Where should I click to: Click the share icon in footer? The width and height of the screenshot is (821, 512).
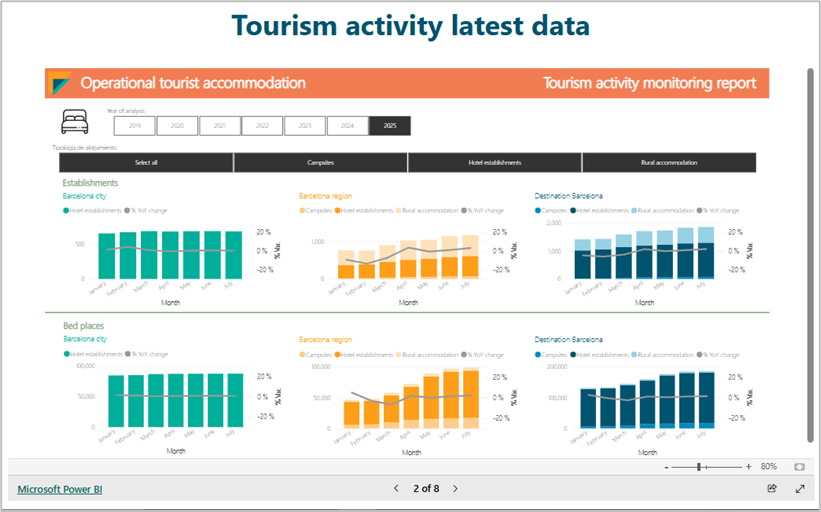coord(772,489)
